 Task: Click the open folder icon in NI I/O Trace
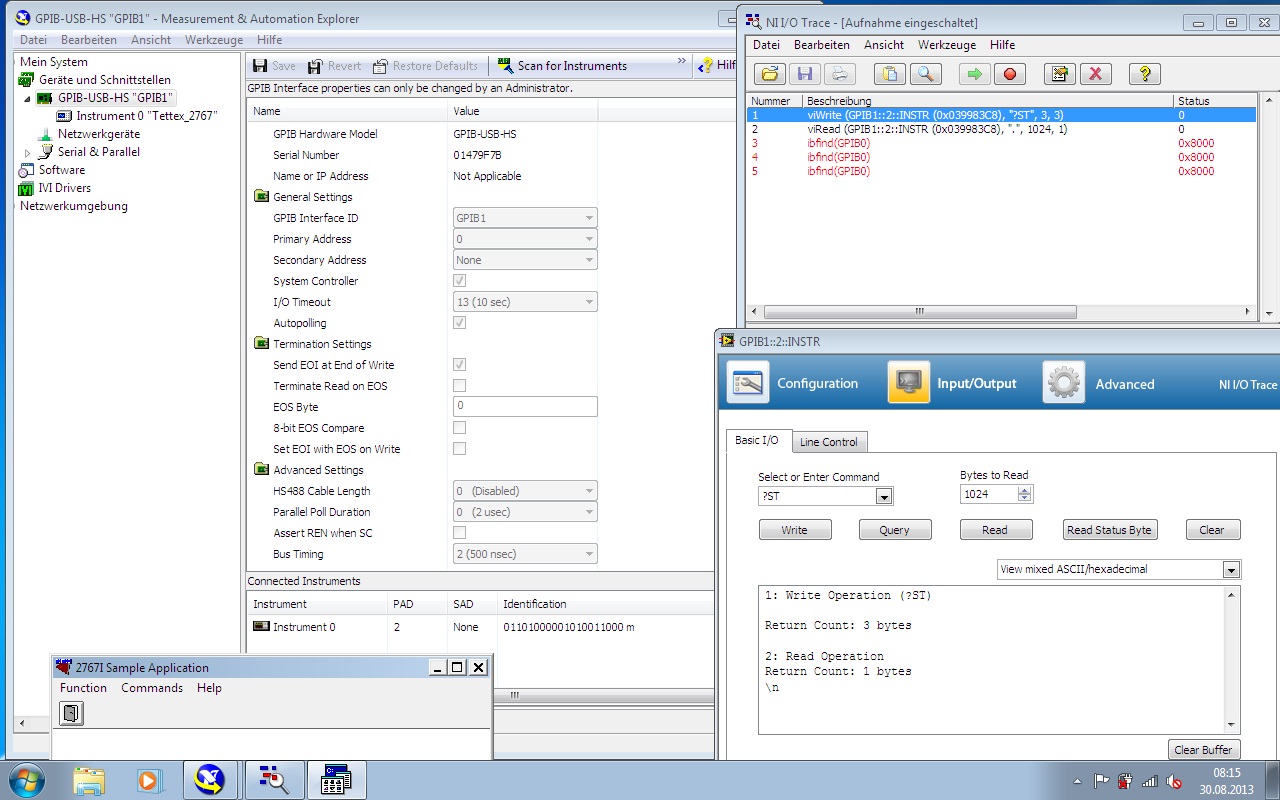pos(769,73)
